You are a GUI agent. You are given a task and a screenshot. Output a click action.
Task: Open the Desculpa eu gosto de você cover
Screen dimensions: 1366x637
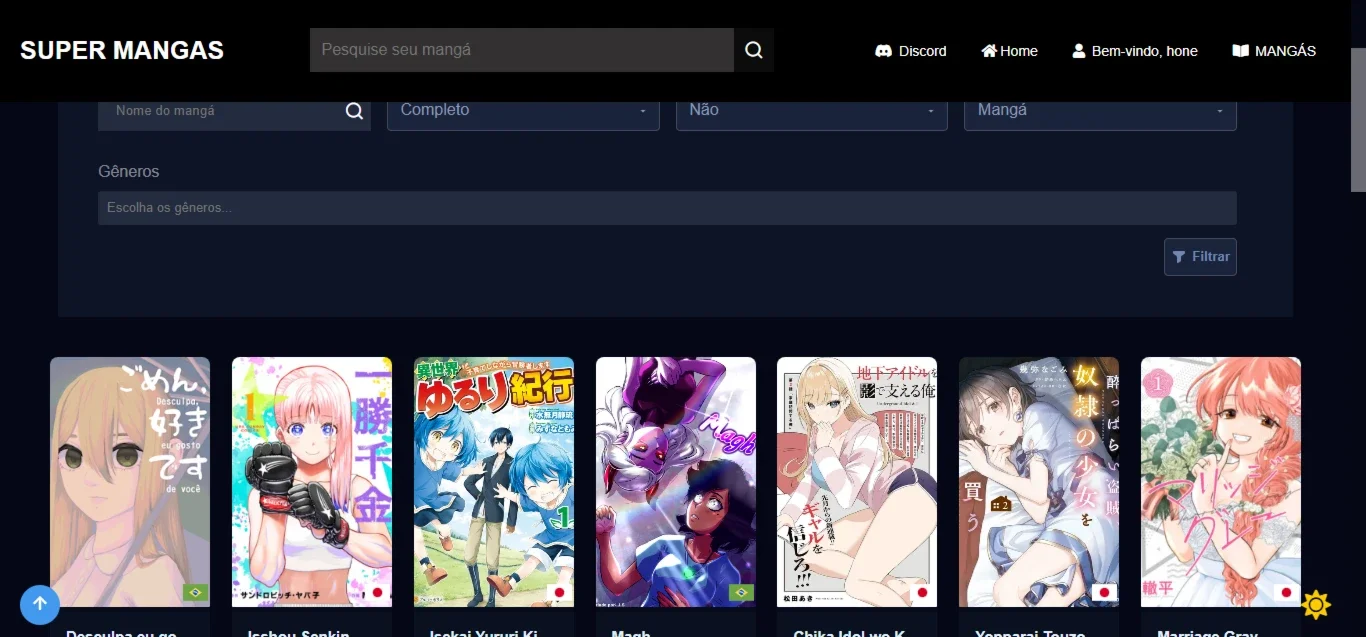click(x=130, y=482)
